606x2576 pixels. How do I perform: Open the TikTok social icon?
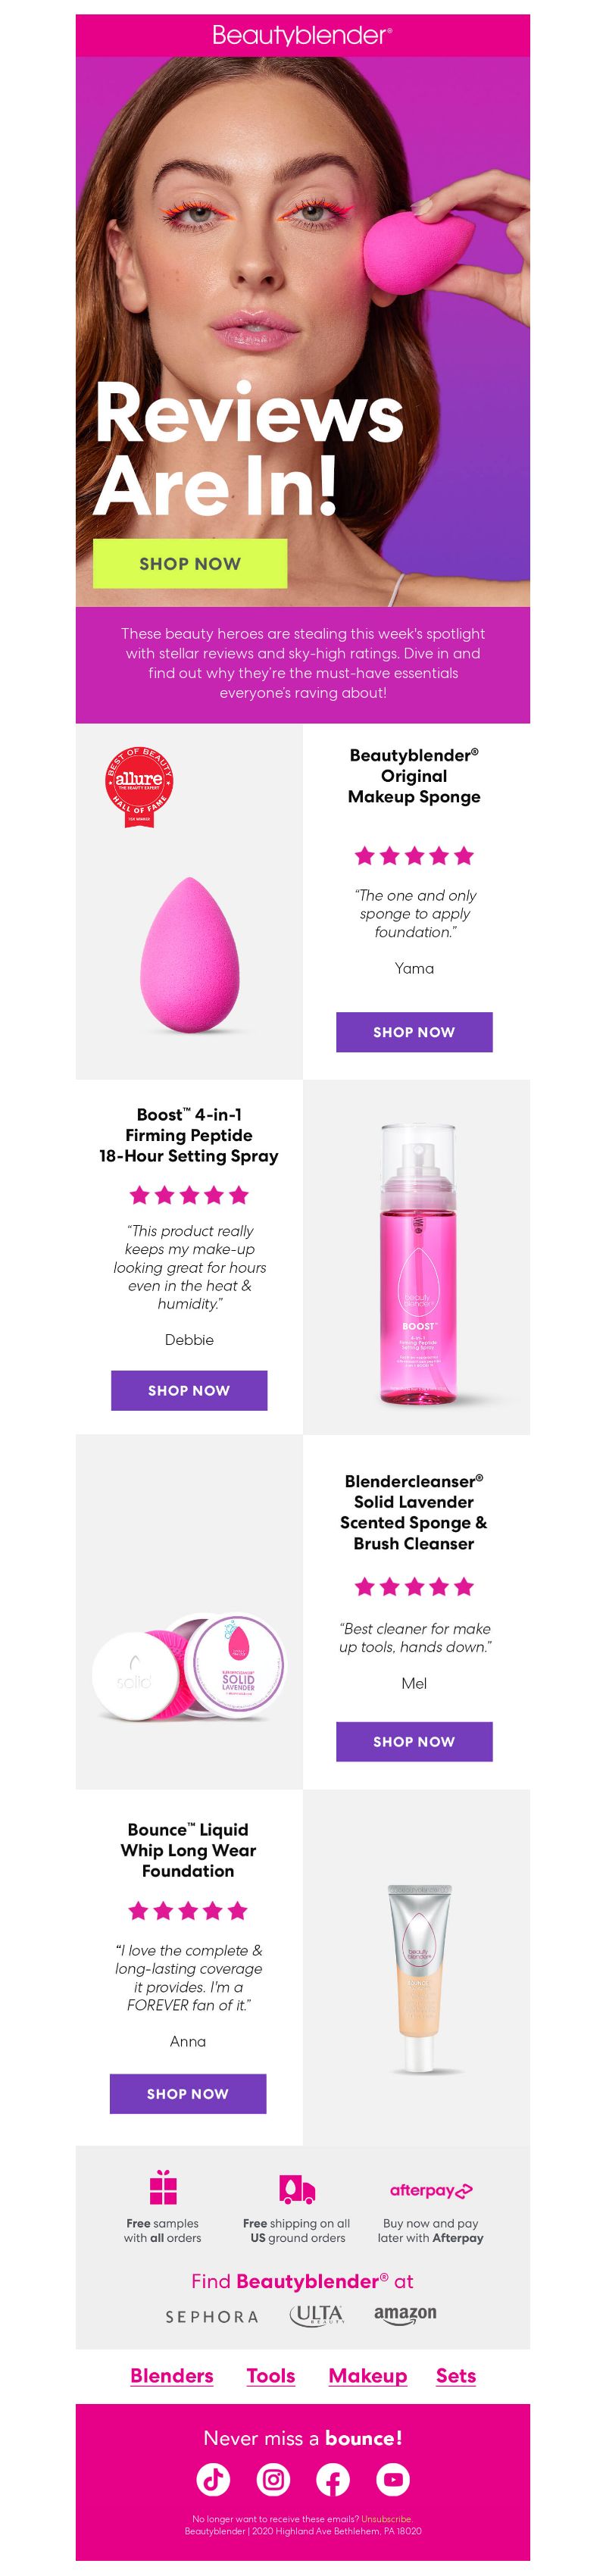(x=213, y=2478)
